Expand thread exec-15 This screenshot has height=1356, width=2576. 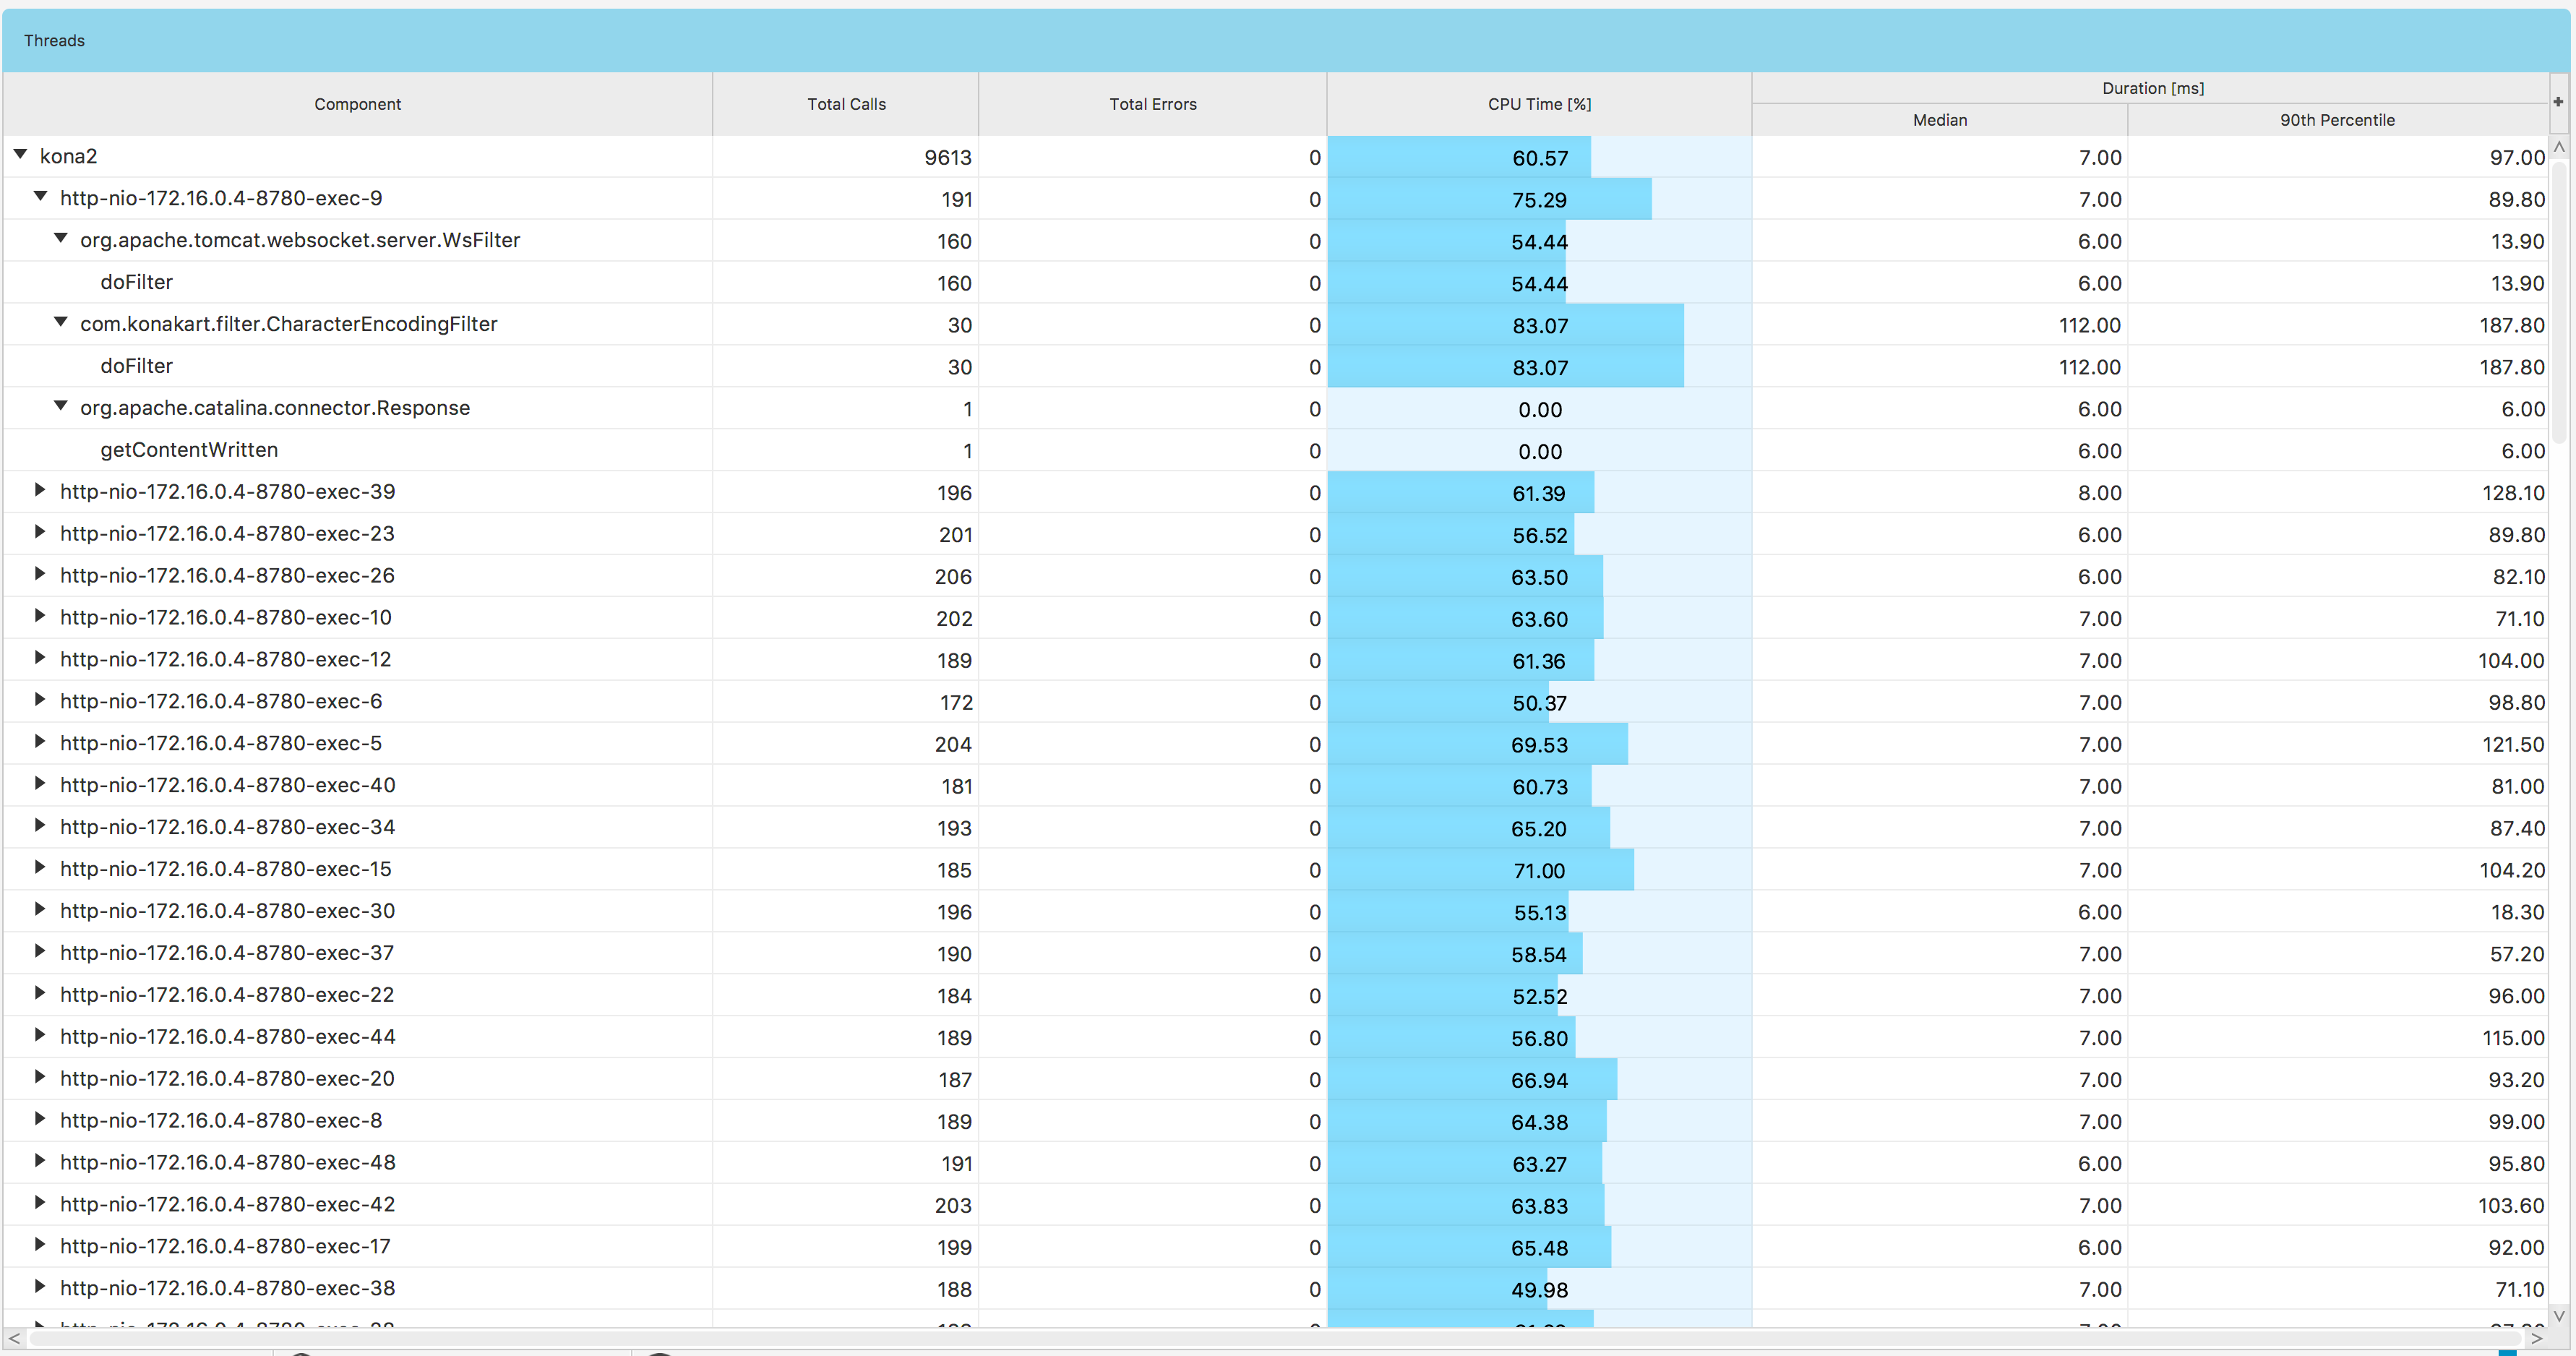40,868
